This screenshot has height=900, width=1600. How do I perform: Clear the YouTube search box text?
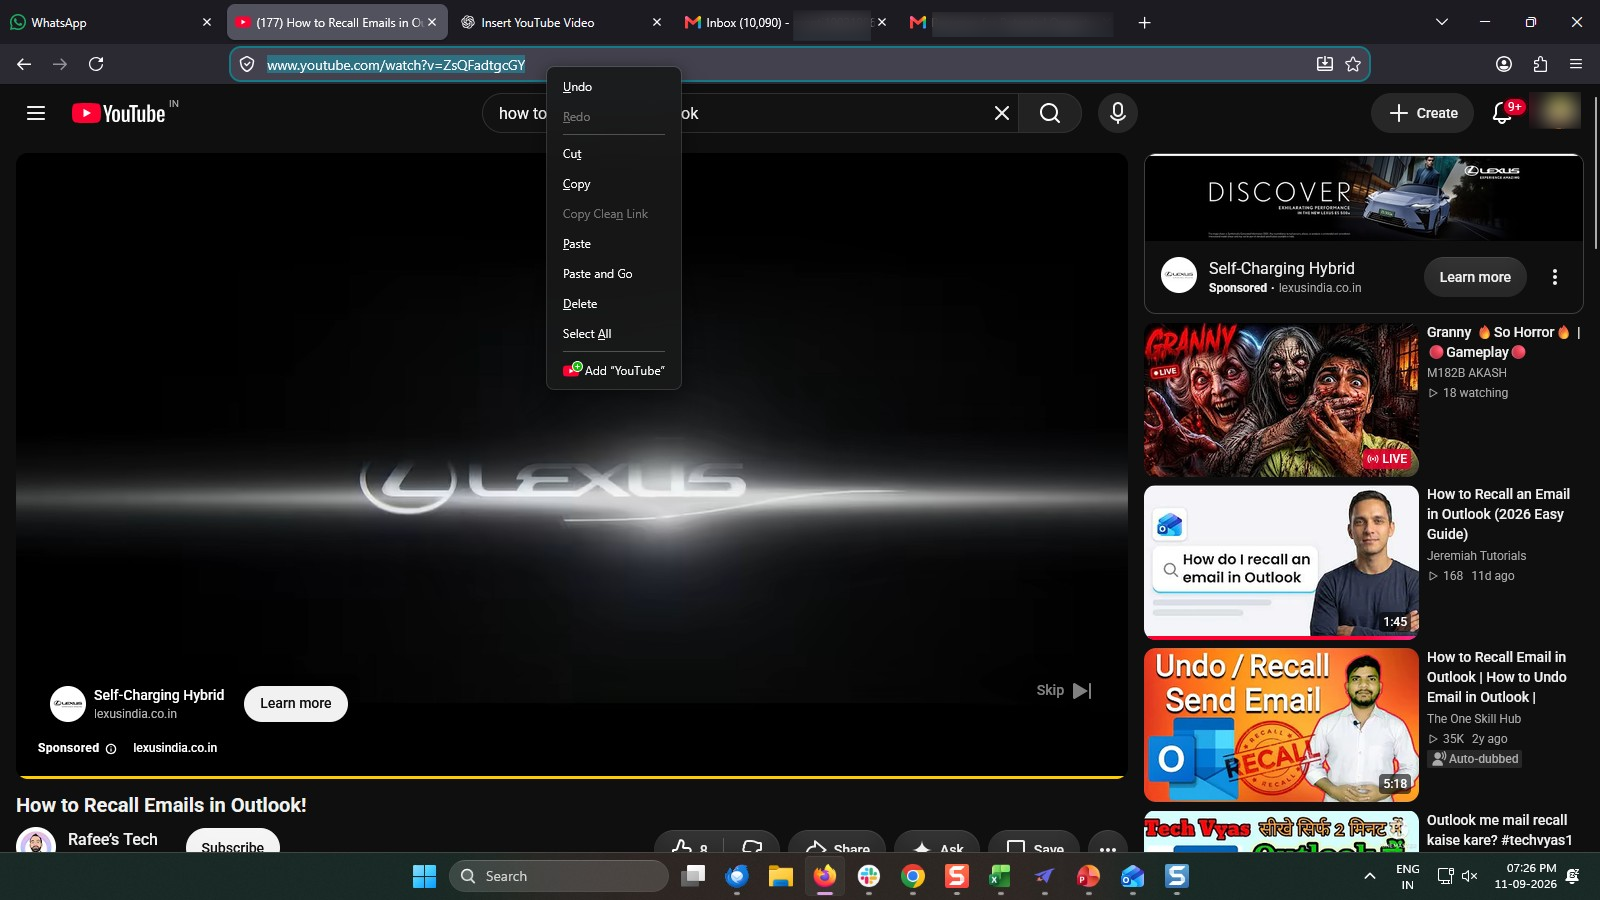coord(1001,113)
